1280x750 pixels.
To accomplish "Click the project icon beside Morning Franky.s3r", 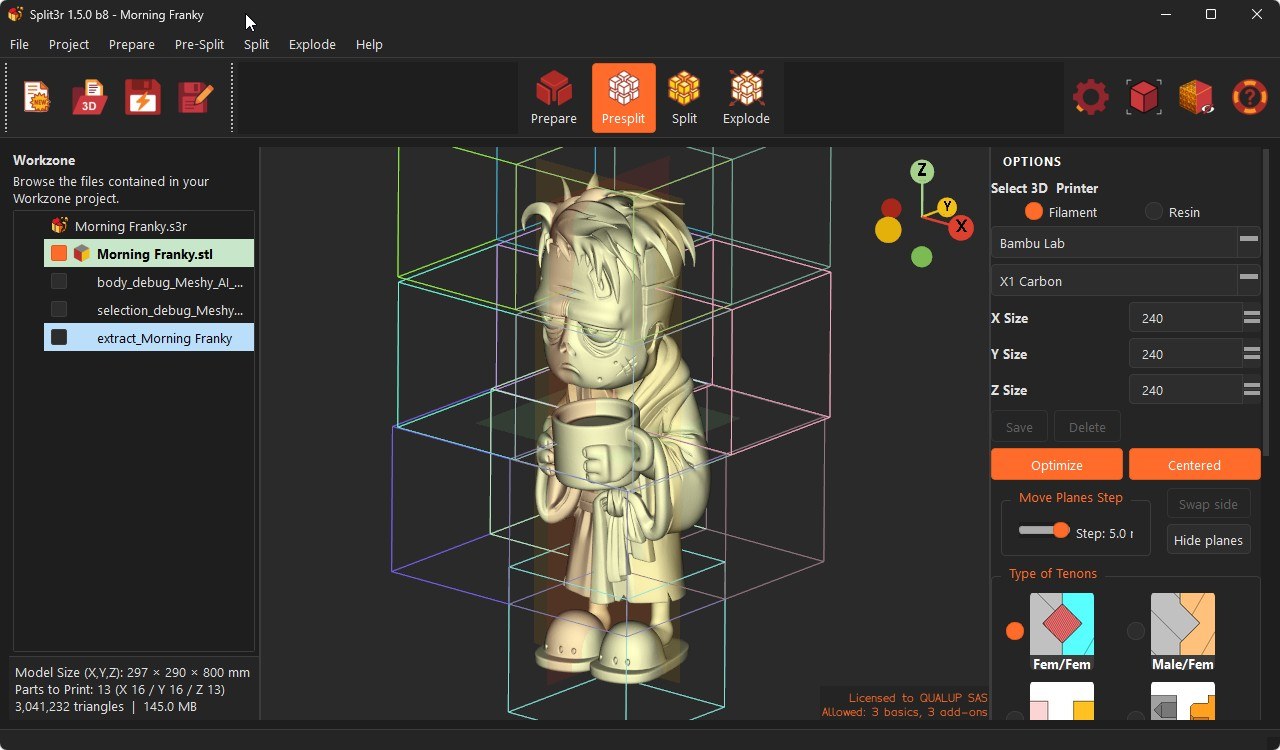I will 60,226.
